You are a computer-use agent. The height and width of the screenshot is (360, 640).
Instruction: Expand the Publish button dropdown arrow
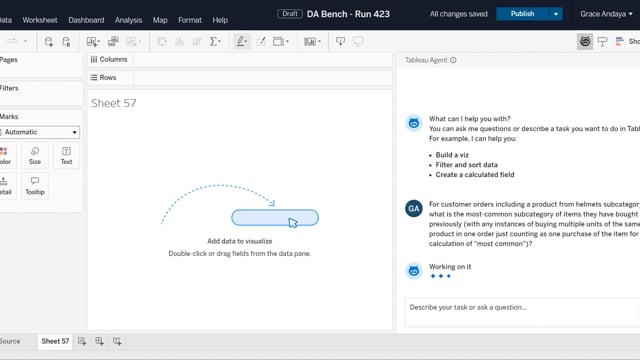pos(556,14)
